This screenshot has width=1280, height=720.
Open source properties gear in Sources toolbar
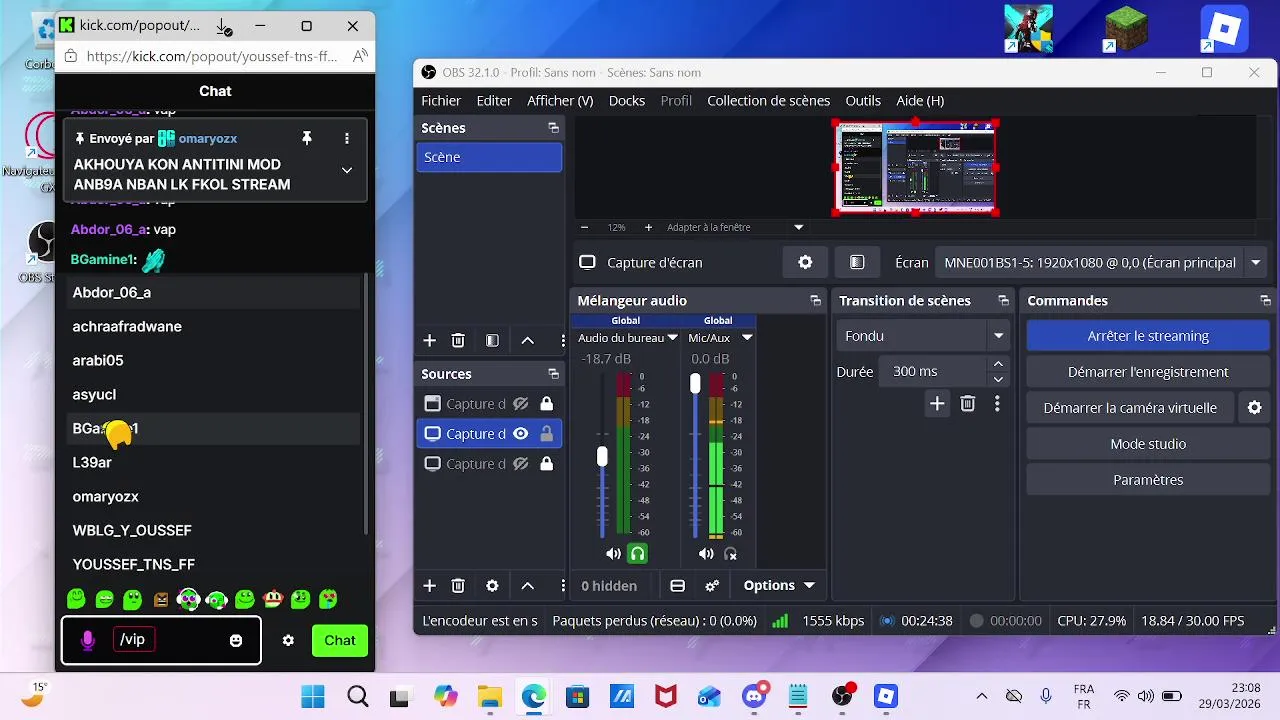click(492, 586)
